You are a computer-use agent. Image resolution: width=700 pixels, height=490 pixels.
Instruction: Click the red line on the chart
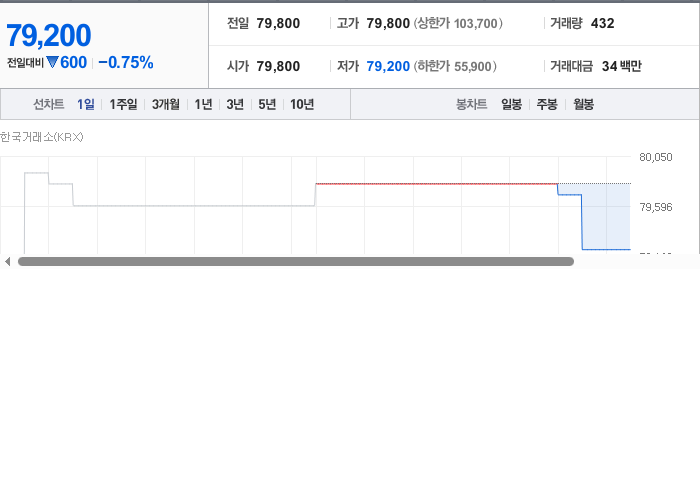(x=437, y=183)
